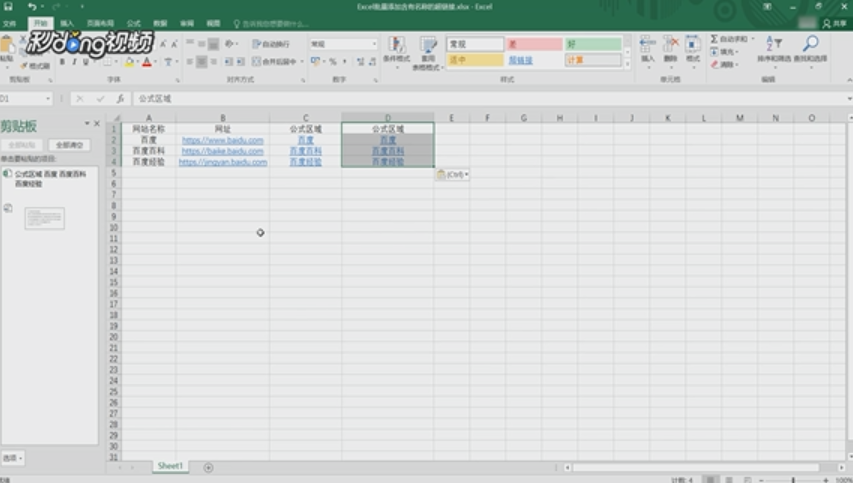Open clipboard pane Options (选项) dropdown

[13, 458]
